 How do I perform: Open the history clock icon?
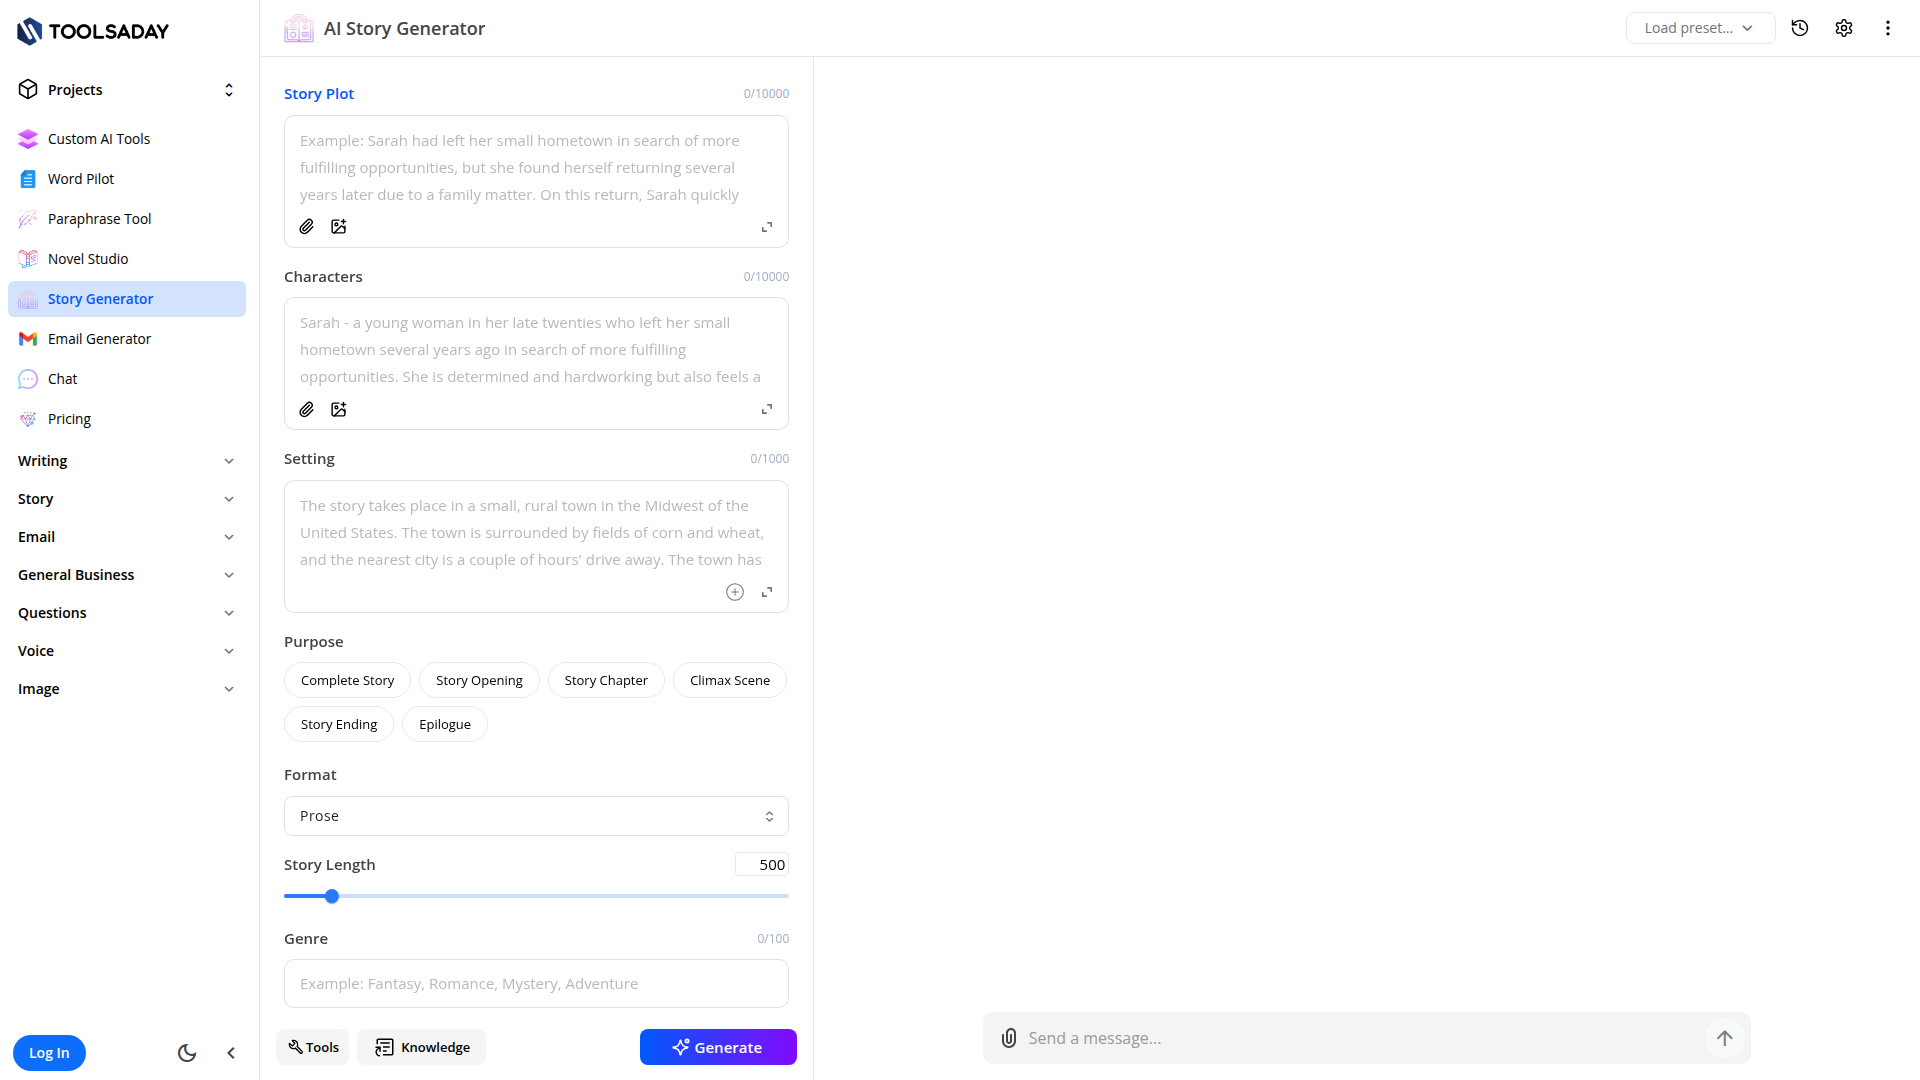(1800, 28)
